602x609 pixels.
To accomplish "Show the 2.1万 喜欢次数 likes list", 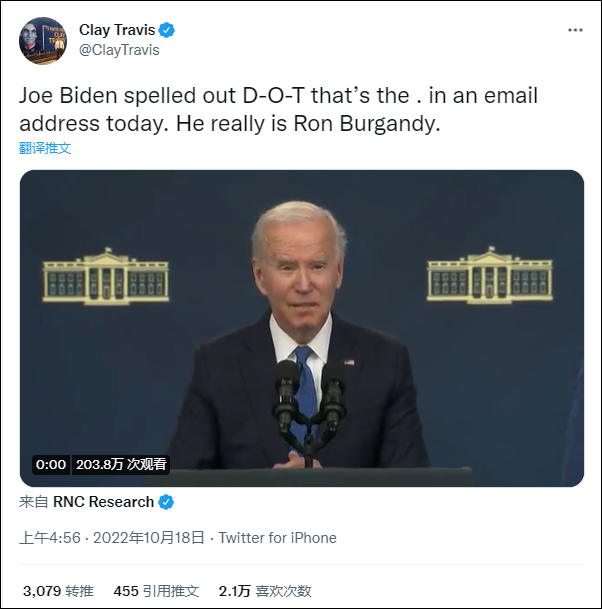I will coord(265,591).
